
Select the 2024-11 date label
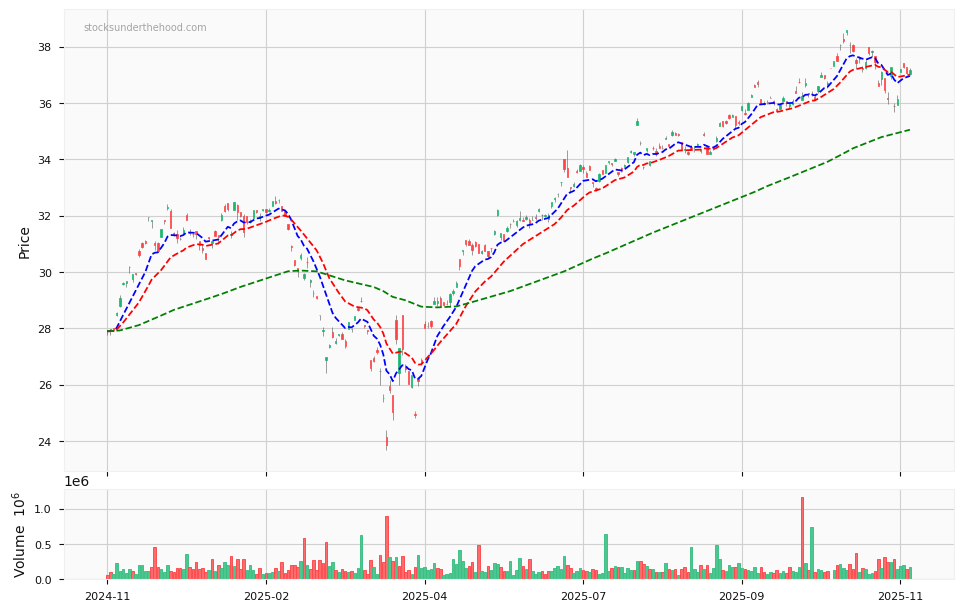[x=108, y=594]
